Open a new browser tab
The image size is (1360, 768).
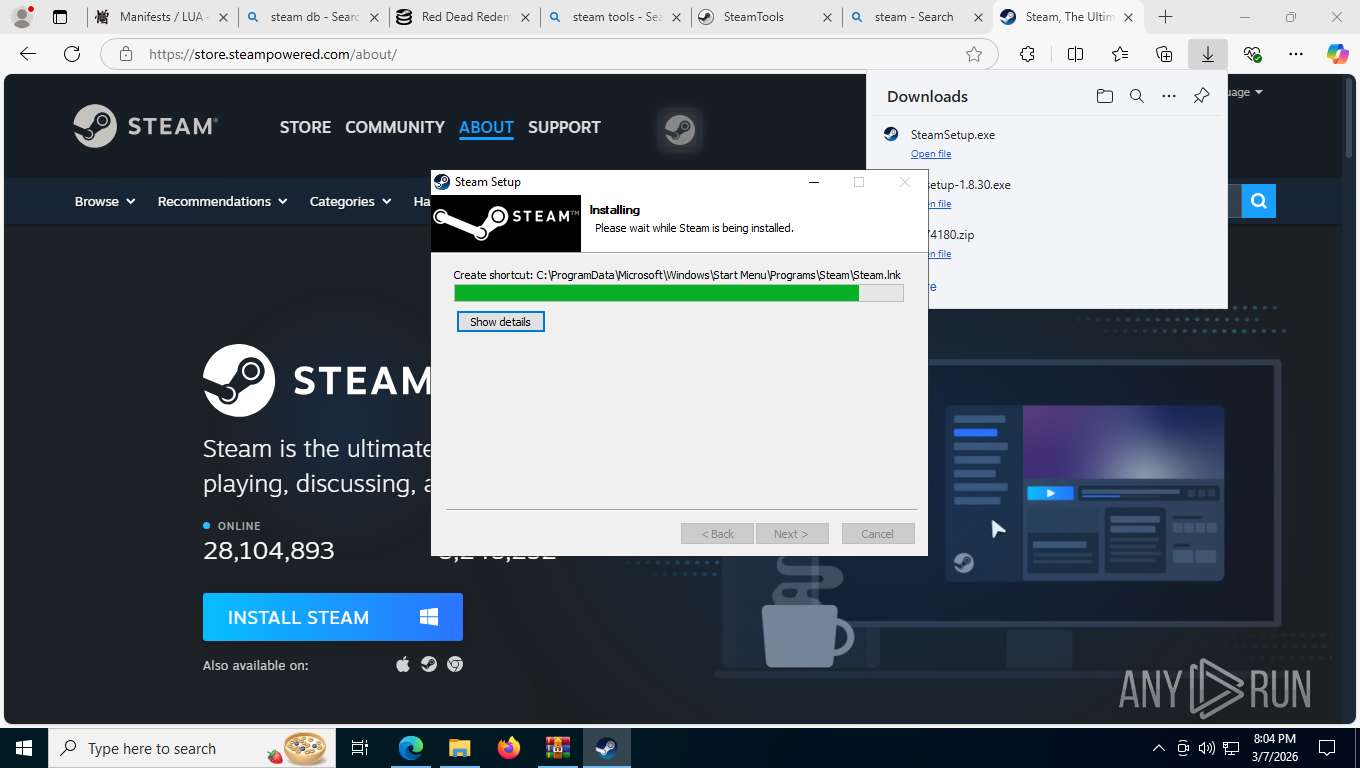(1165, 17)
